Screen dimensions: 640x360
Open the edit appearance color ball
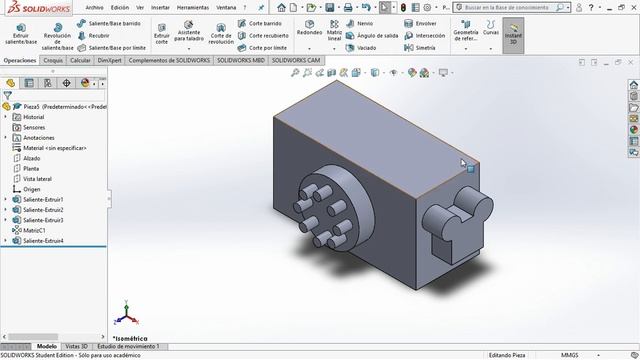(x=412, y=73)
